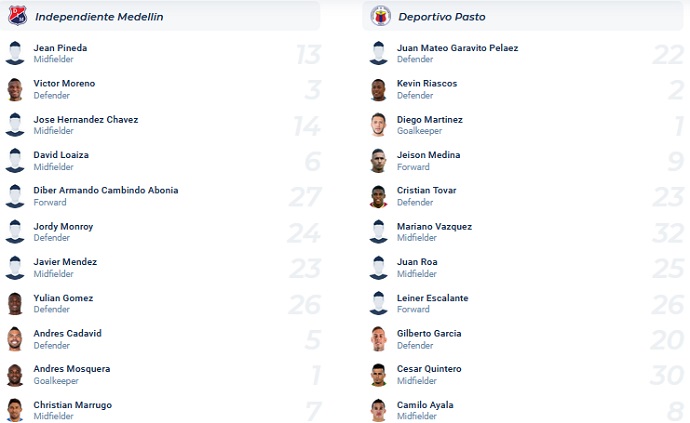Open Victor Moreno's player photo
The image size is (690, 423).
click(15, 89)
